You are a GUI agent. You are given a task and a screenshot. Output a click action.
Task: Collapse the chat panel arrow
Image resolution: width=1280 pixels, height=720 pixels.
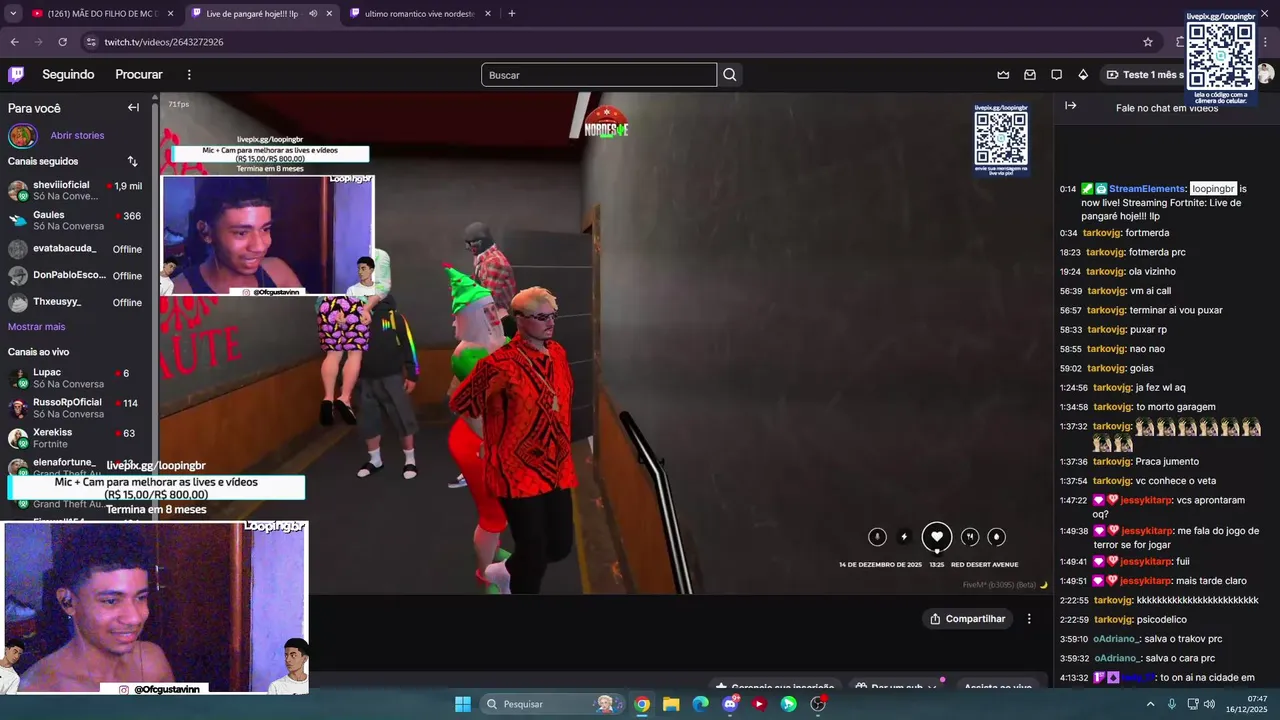1070,106
